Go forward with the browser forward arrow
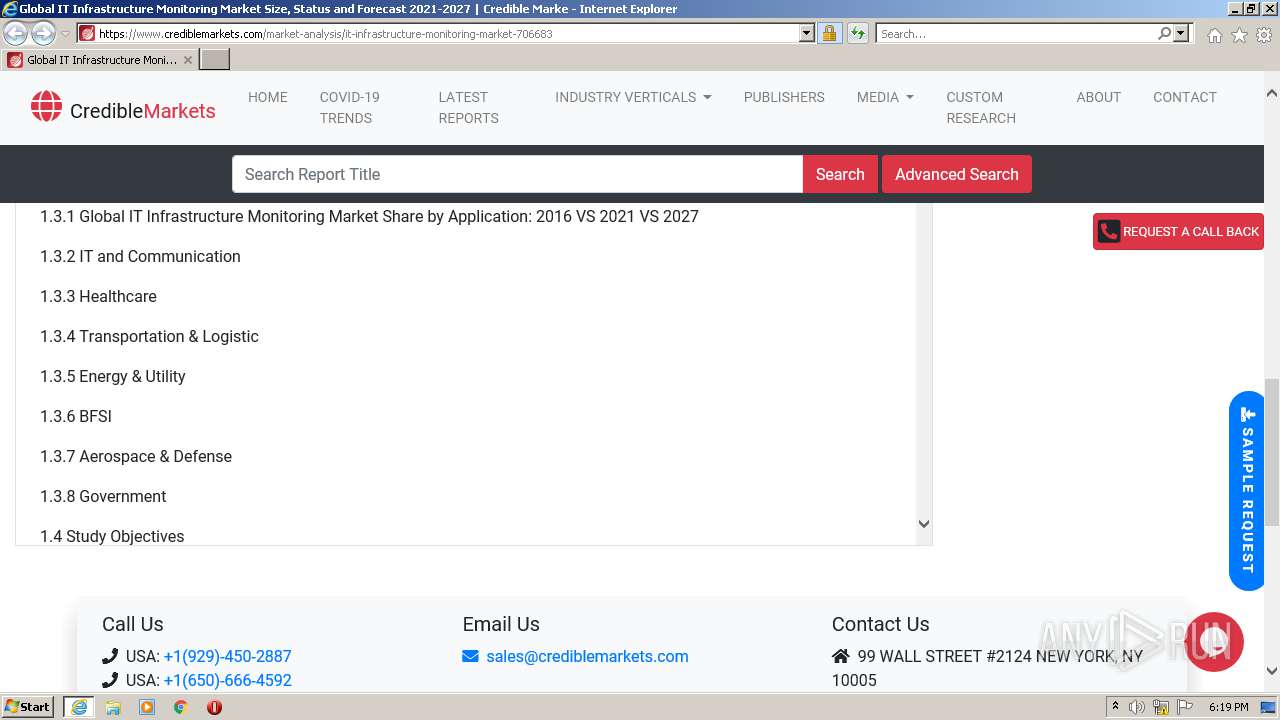 point(43,34)
